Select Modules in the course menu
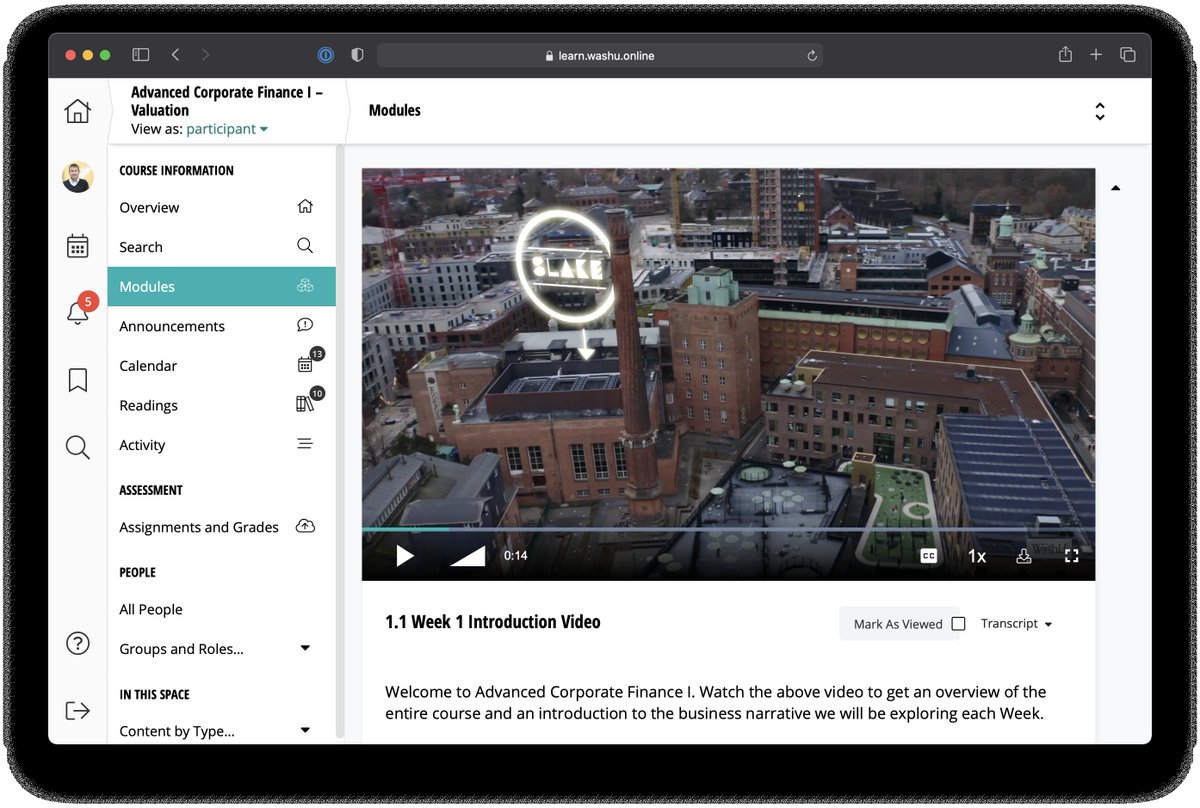Screen dimensions: 1200x808 221,286
